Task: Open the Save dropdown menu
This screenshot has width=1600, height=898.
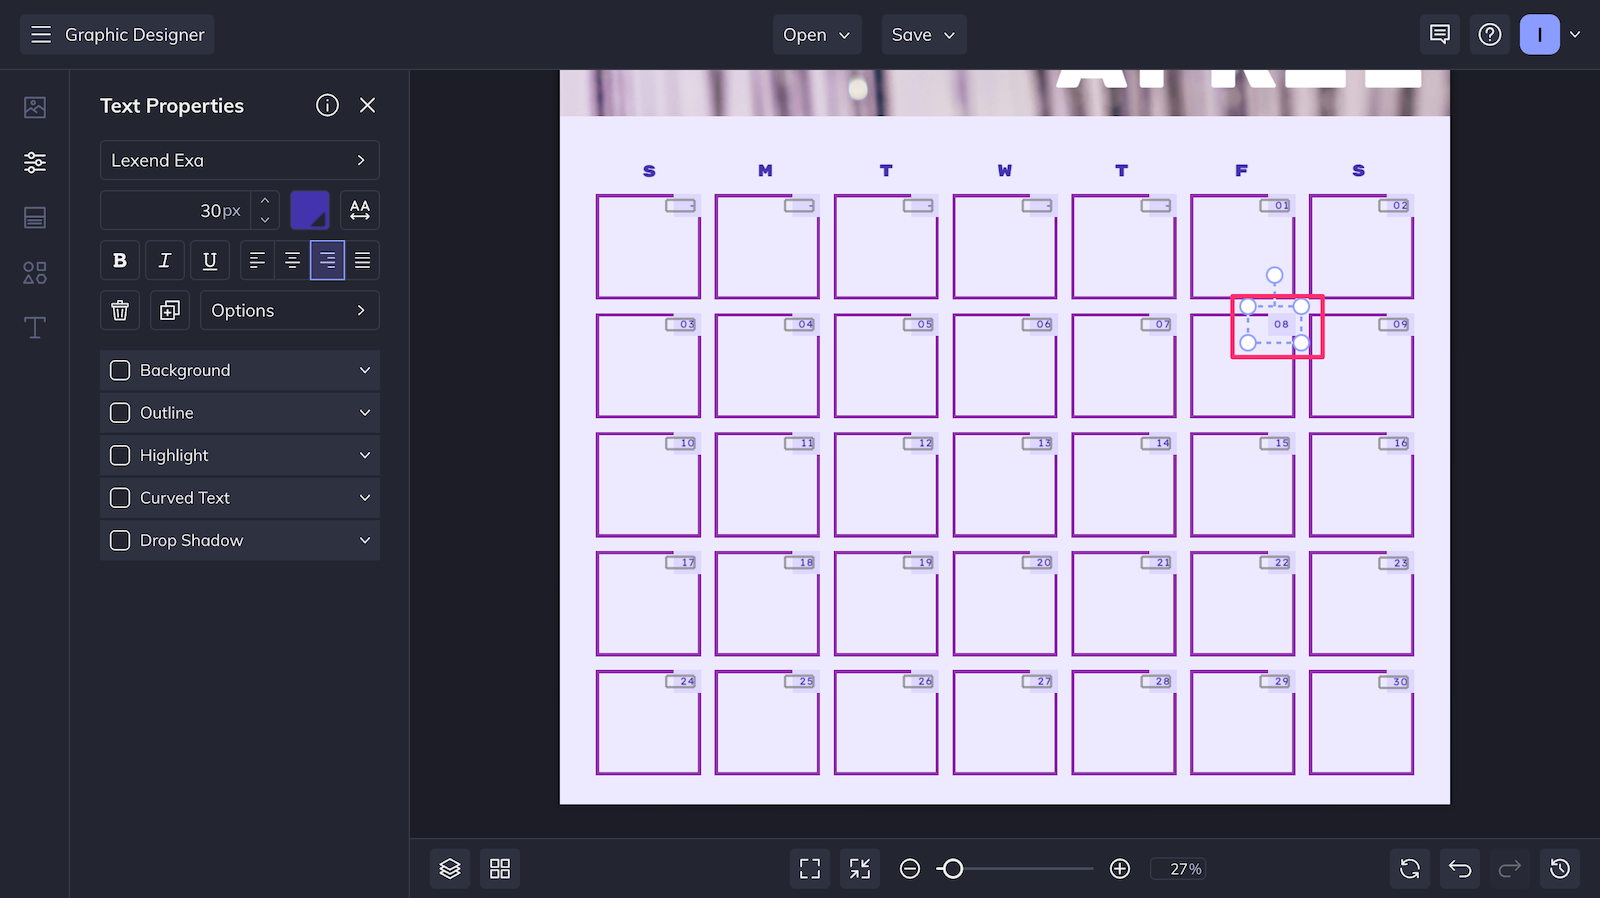Action: tap(924, 35)
